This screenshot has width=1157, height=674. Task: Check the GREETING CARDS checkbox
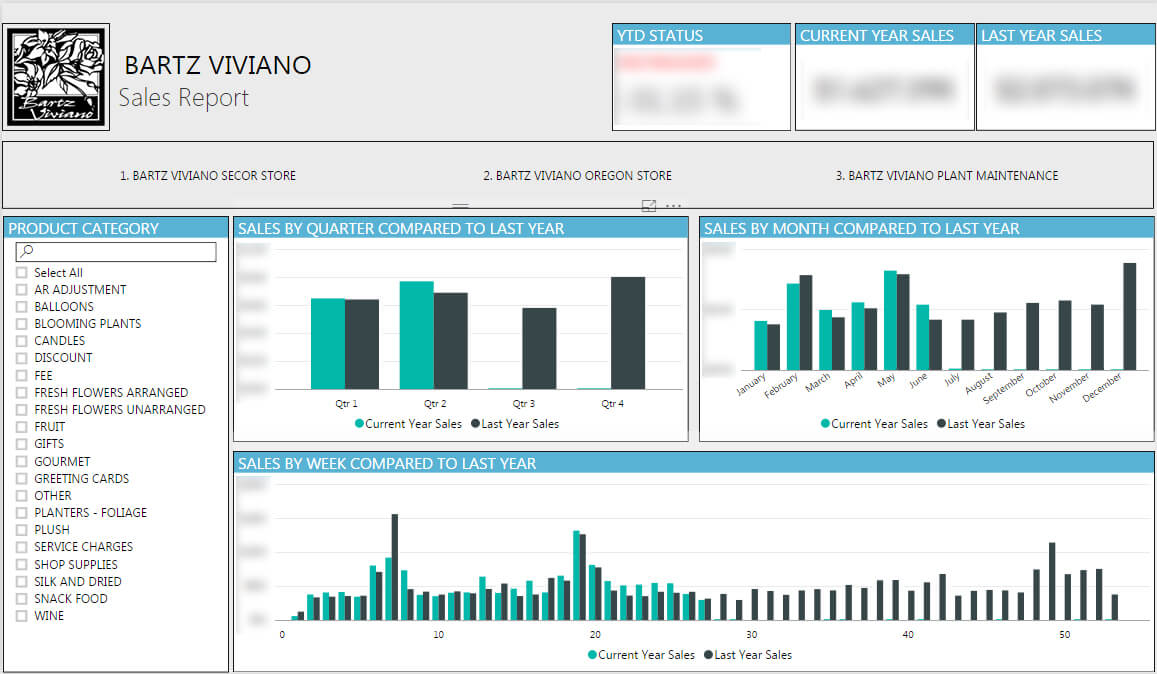click(x=21, y=478)
